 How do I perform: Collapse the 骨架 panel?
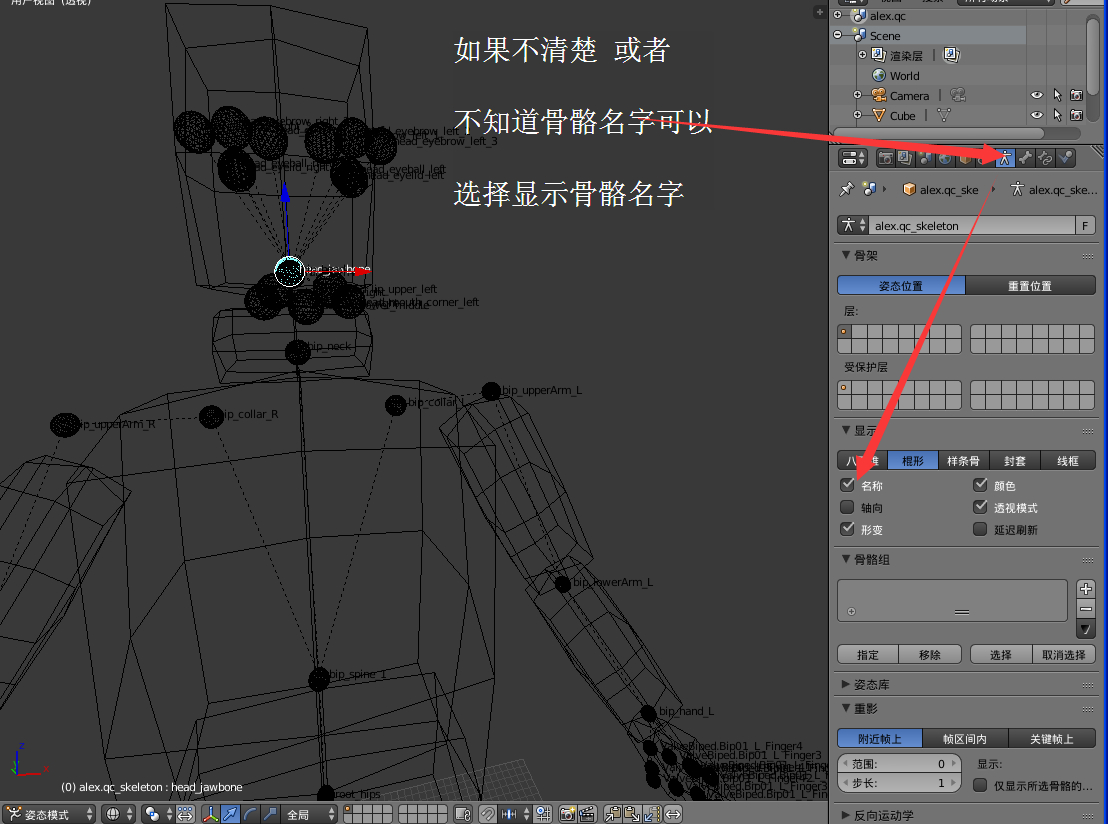click(x=846, y=254)
